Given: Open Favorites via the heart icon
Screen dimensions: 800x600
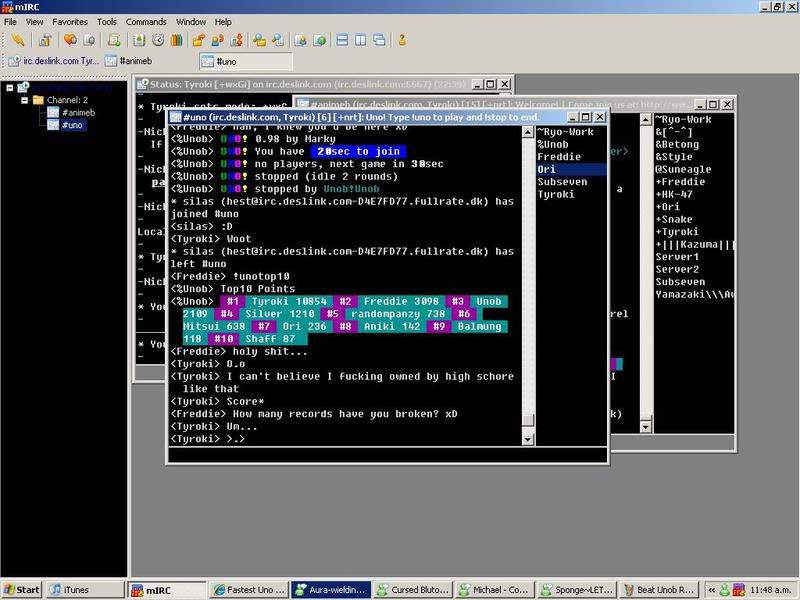Looking at the screenshot, I should [70, 40].
